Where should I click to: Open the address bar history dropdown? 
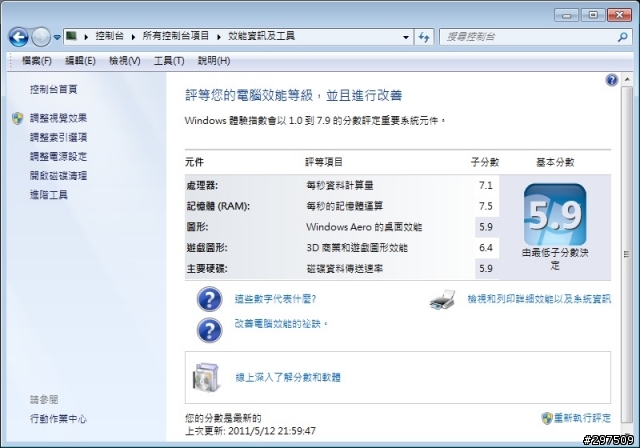click(406, 37)
